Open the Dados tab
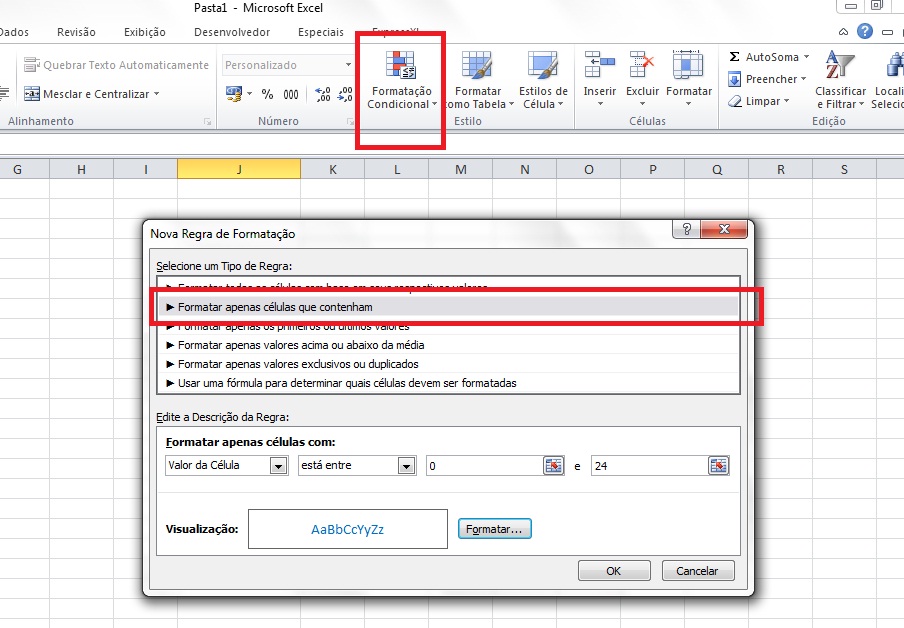 (14, 32)
